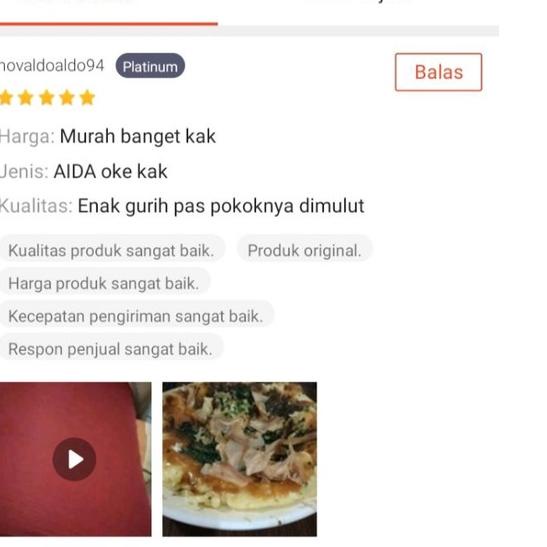Open the food photo thumbnail

point(240,459)
